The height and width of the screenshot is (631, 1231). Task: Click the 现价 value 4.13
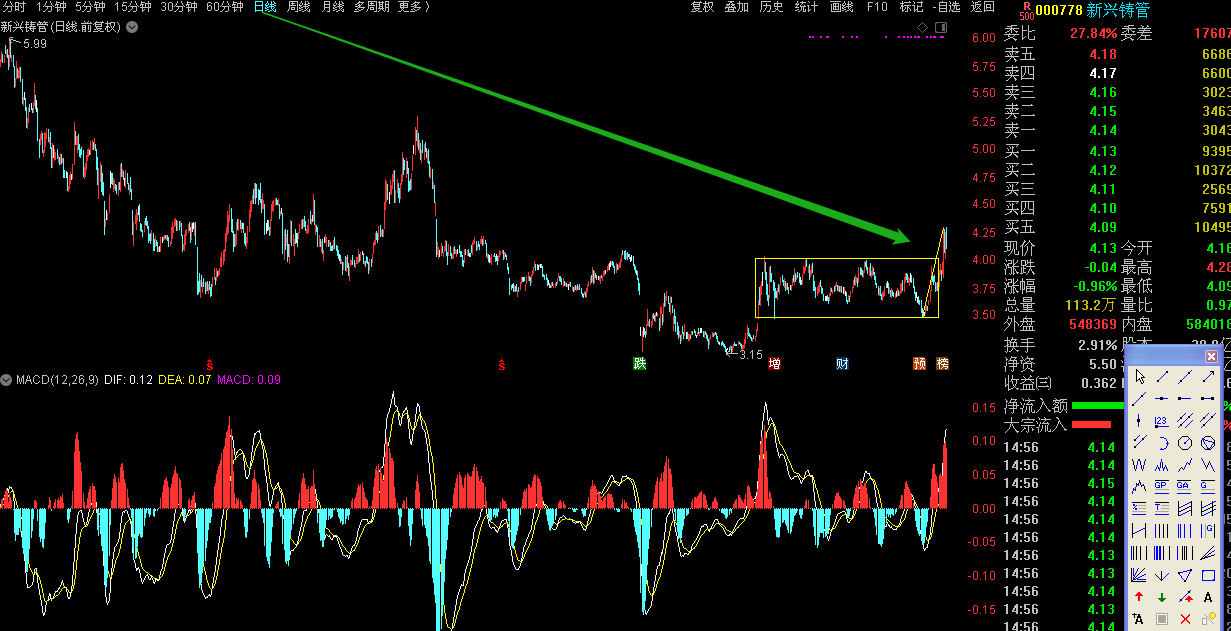pyautogui.click(x=1103, y=248)
